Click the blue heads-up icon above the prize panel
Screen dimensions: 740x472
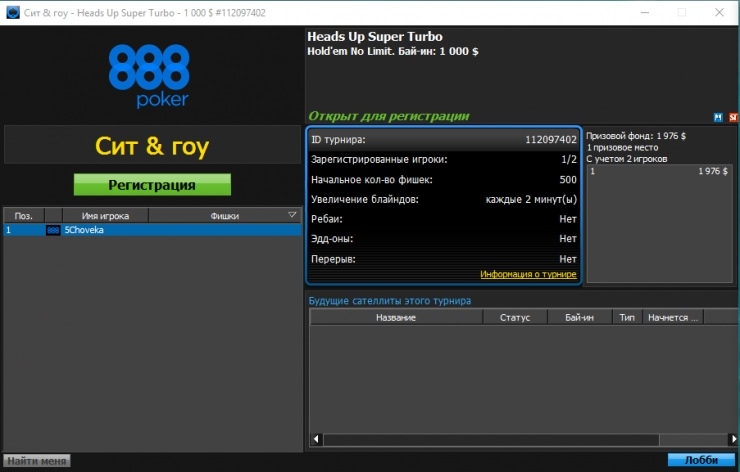[718, 117]
